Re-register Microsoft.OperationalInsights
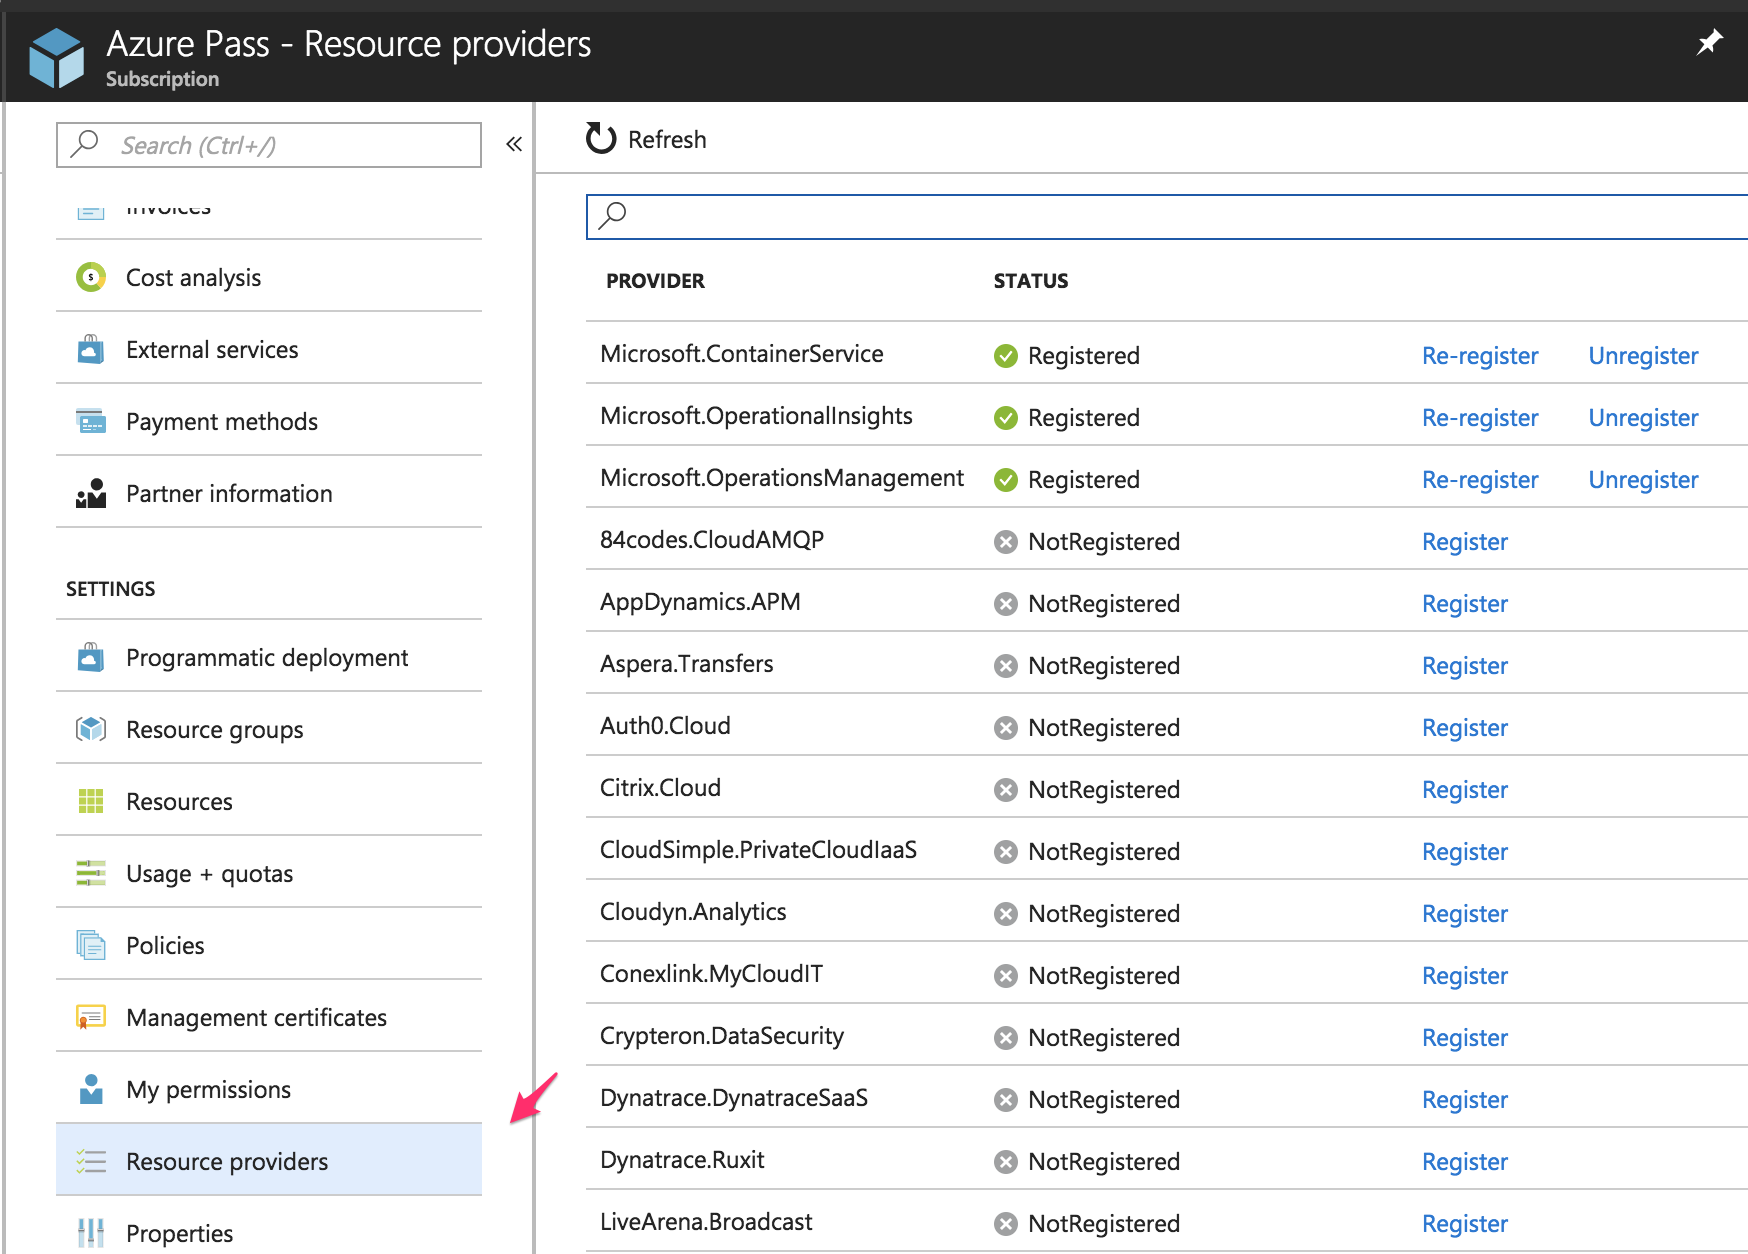1748x1254 pixels. point(1480,418)
